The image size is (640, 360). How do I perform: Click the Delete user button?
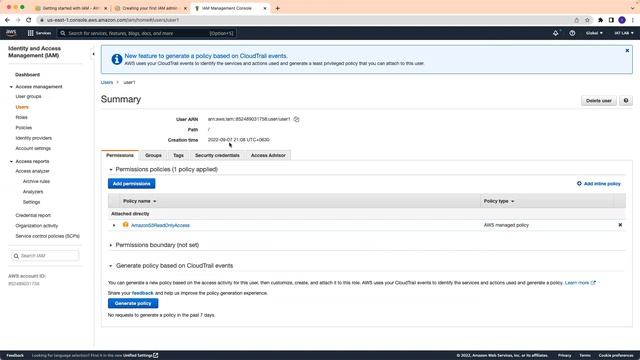click(599, 100)
